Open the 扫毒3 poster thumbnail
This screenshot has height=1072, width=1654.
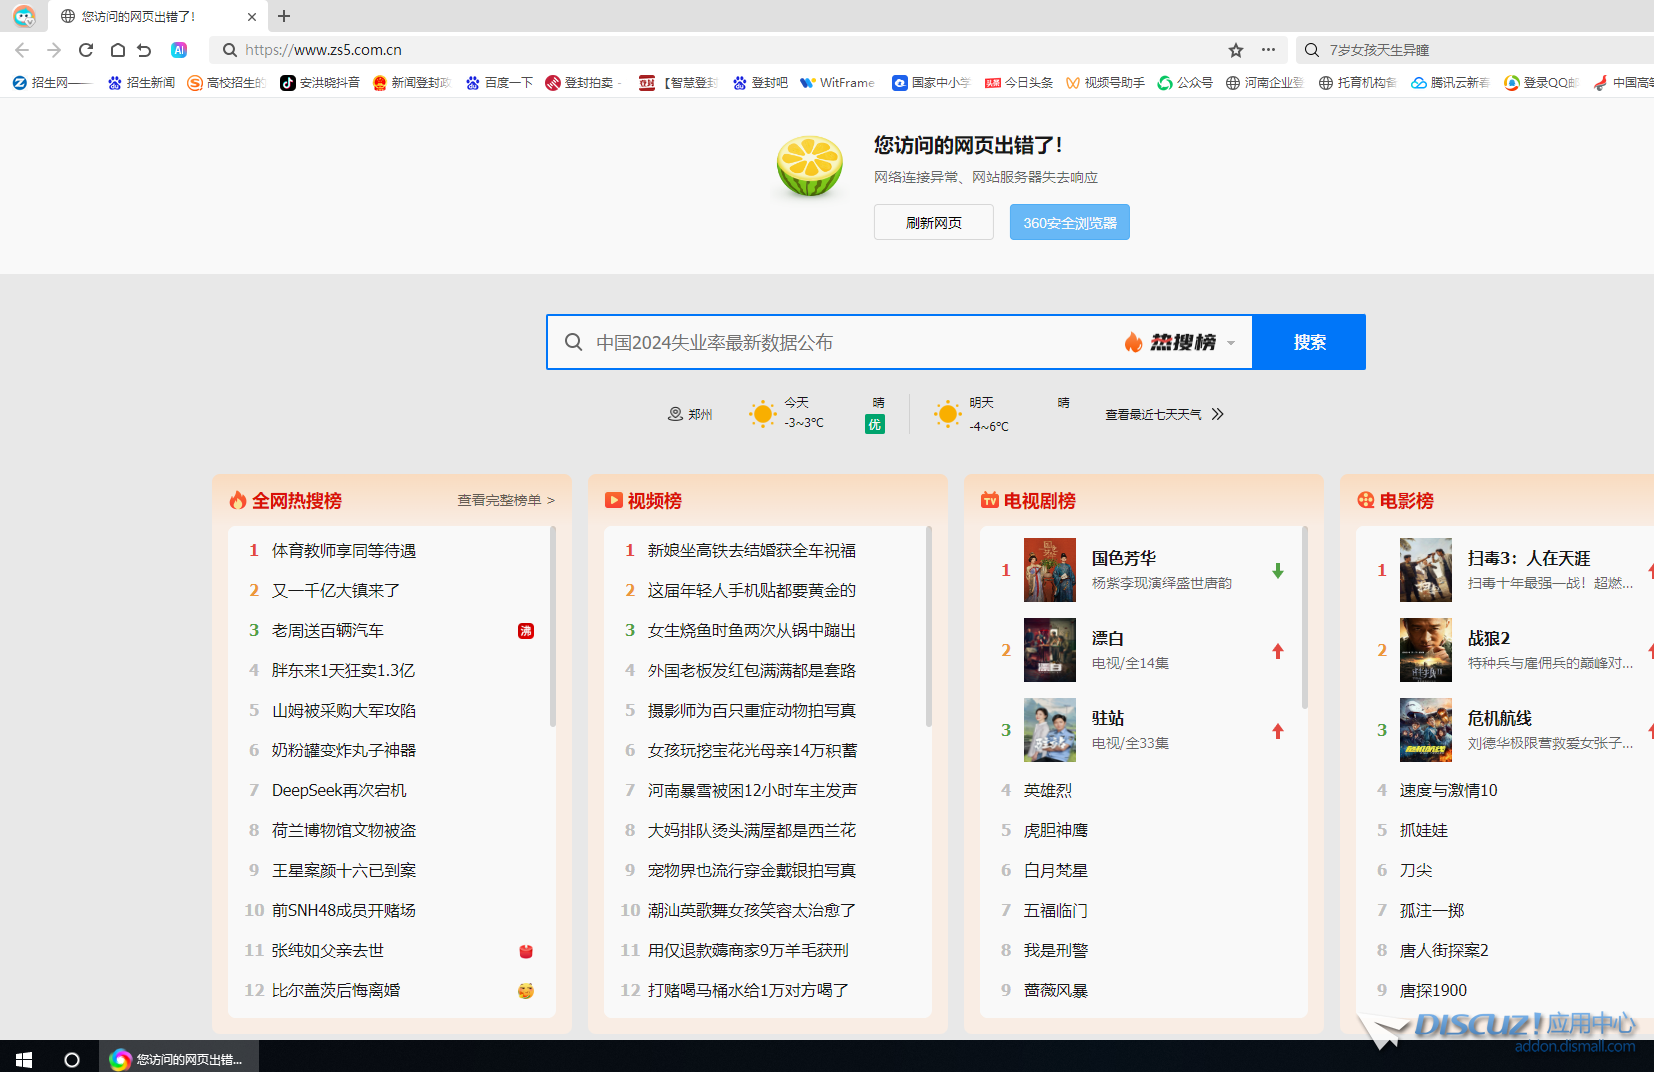tap(1426, 570)
